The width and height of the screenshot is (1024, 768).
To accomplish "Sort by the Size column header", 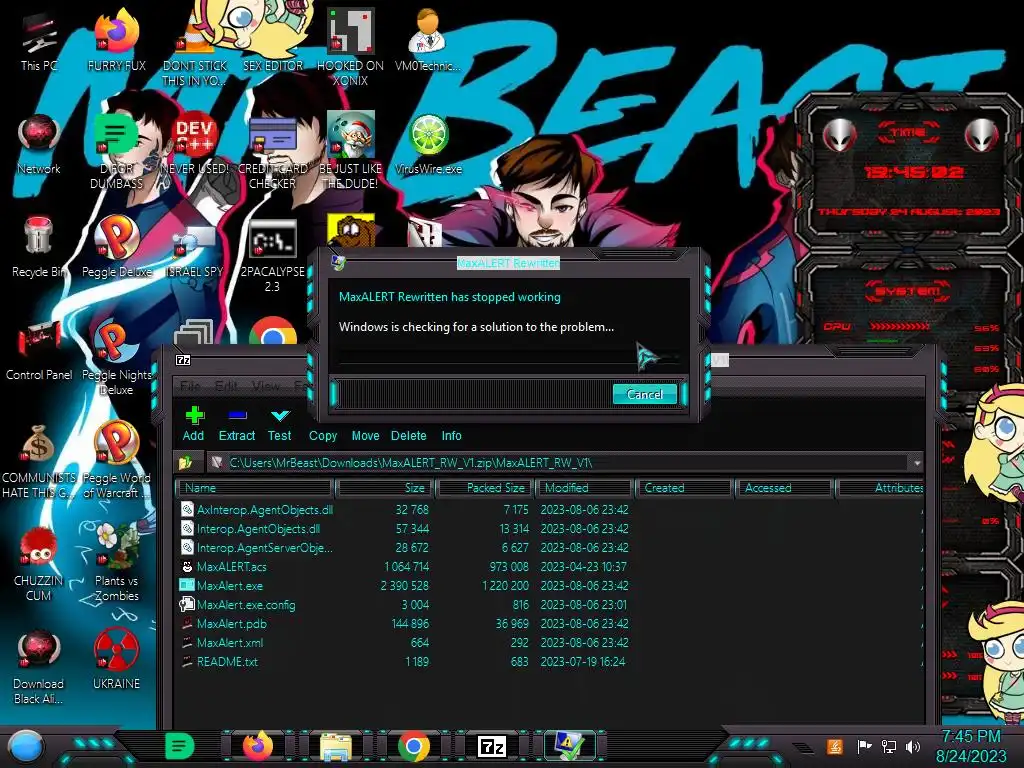I will point(385,488).
